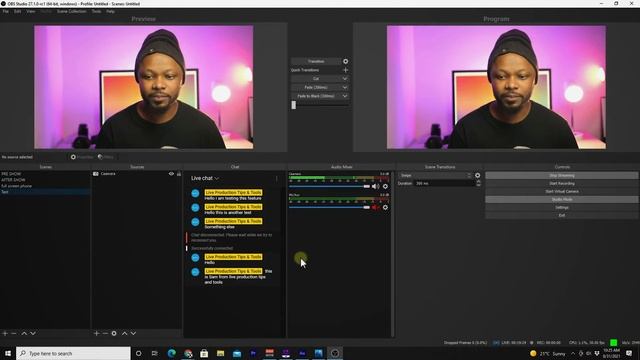Viewport: 640px width, 360px height.
Task: Select the Test scene
Action: (x=45, y=192)
